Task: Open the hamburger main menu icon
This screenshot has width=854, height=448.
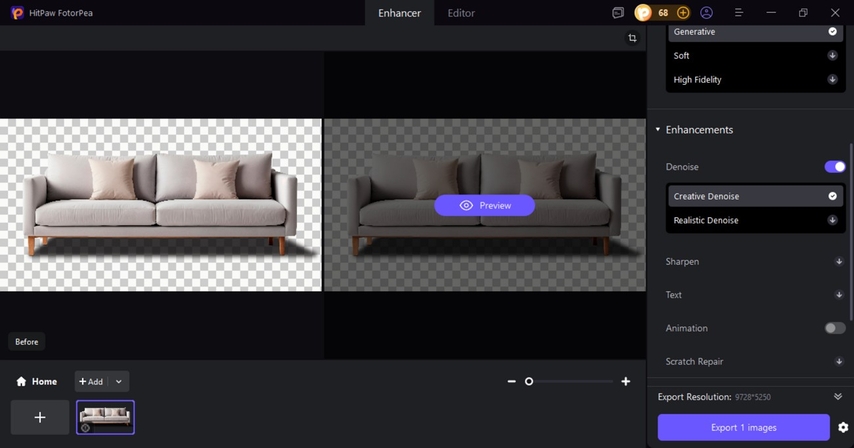Action: (x=738, y=13)
